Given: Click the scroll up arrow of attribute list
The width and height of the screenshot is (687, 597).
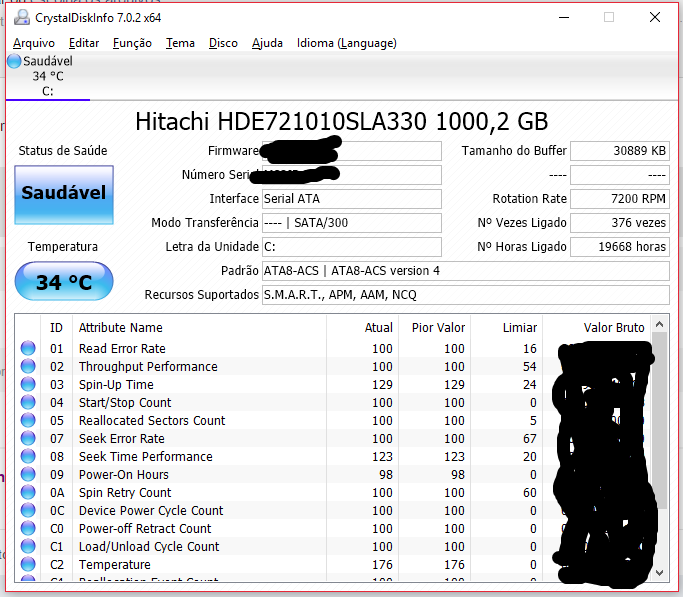Looking at the screenshot, I should coord(659,325).
